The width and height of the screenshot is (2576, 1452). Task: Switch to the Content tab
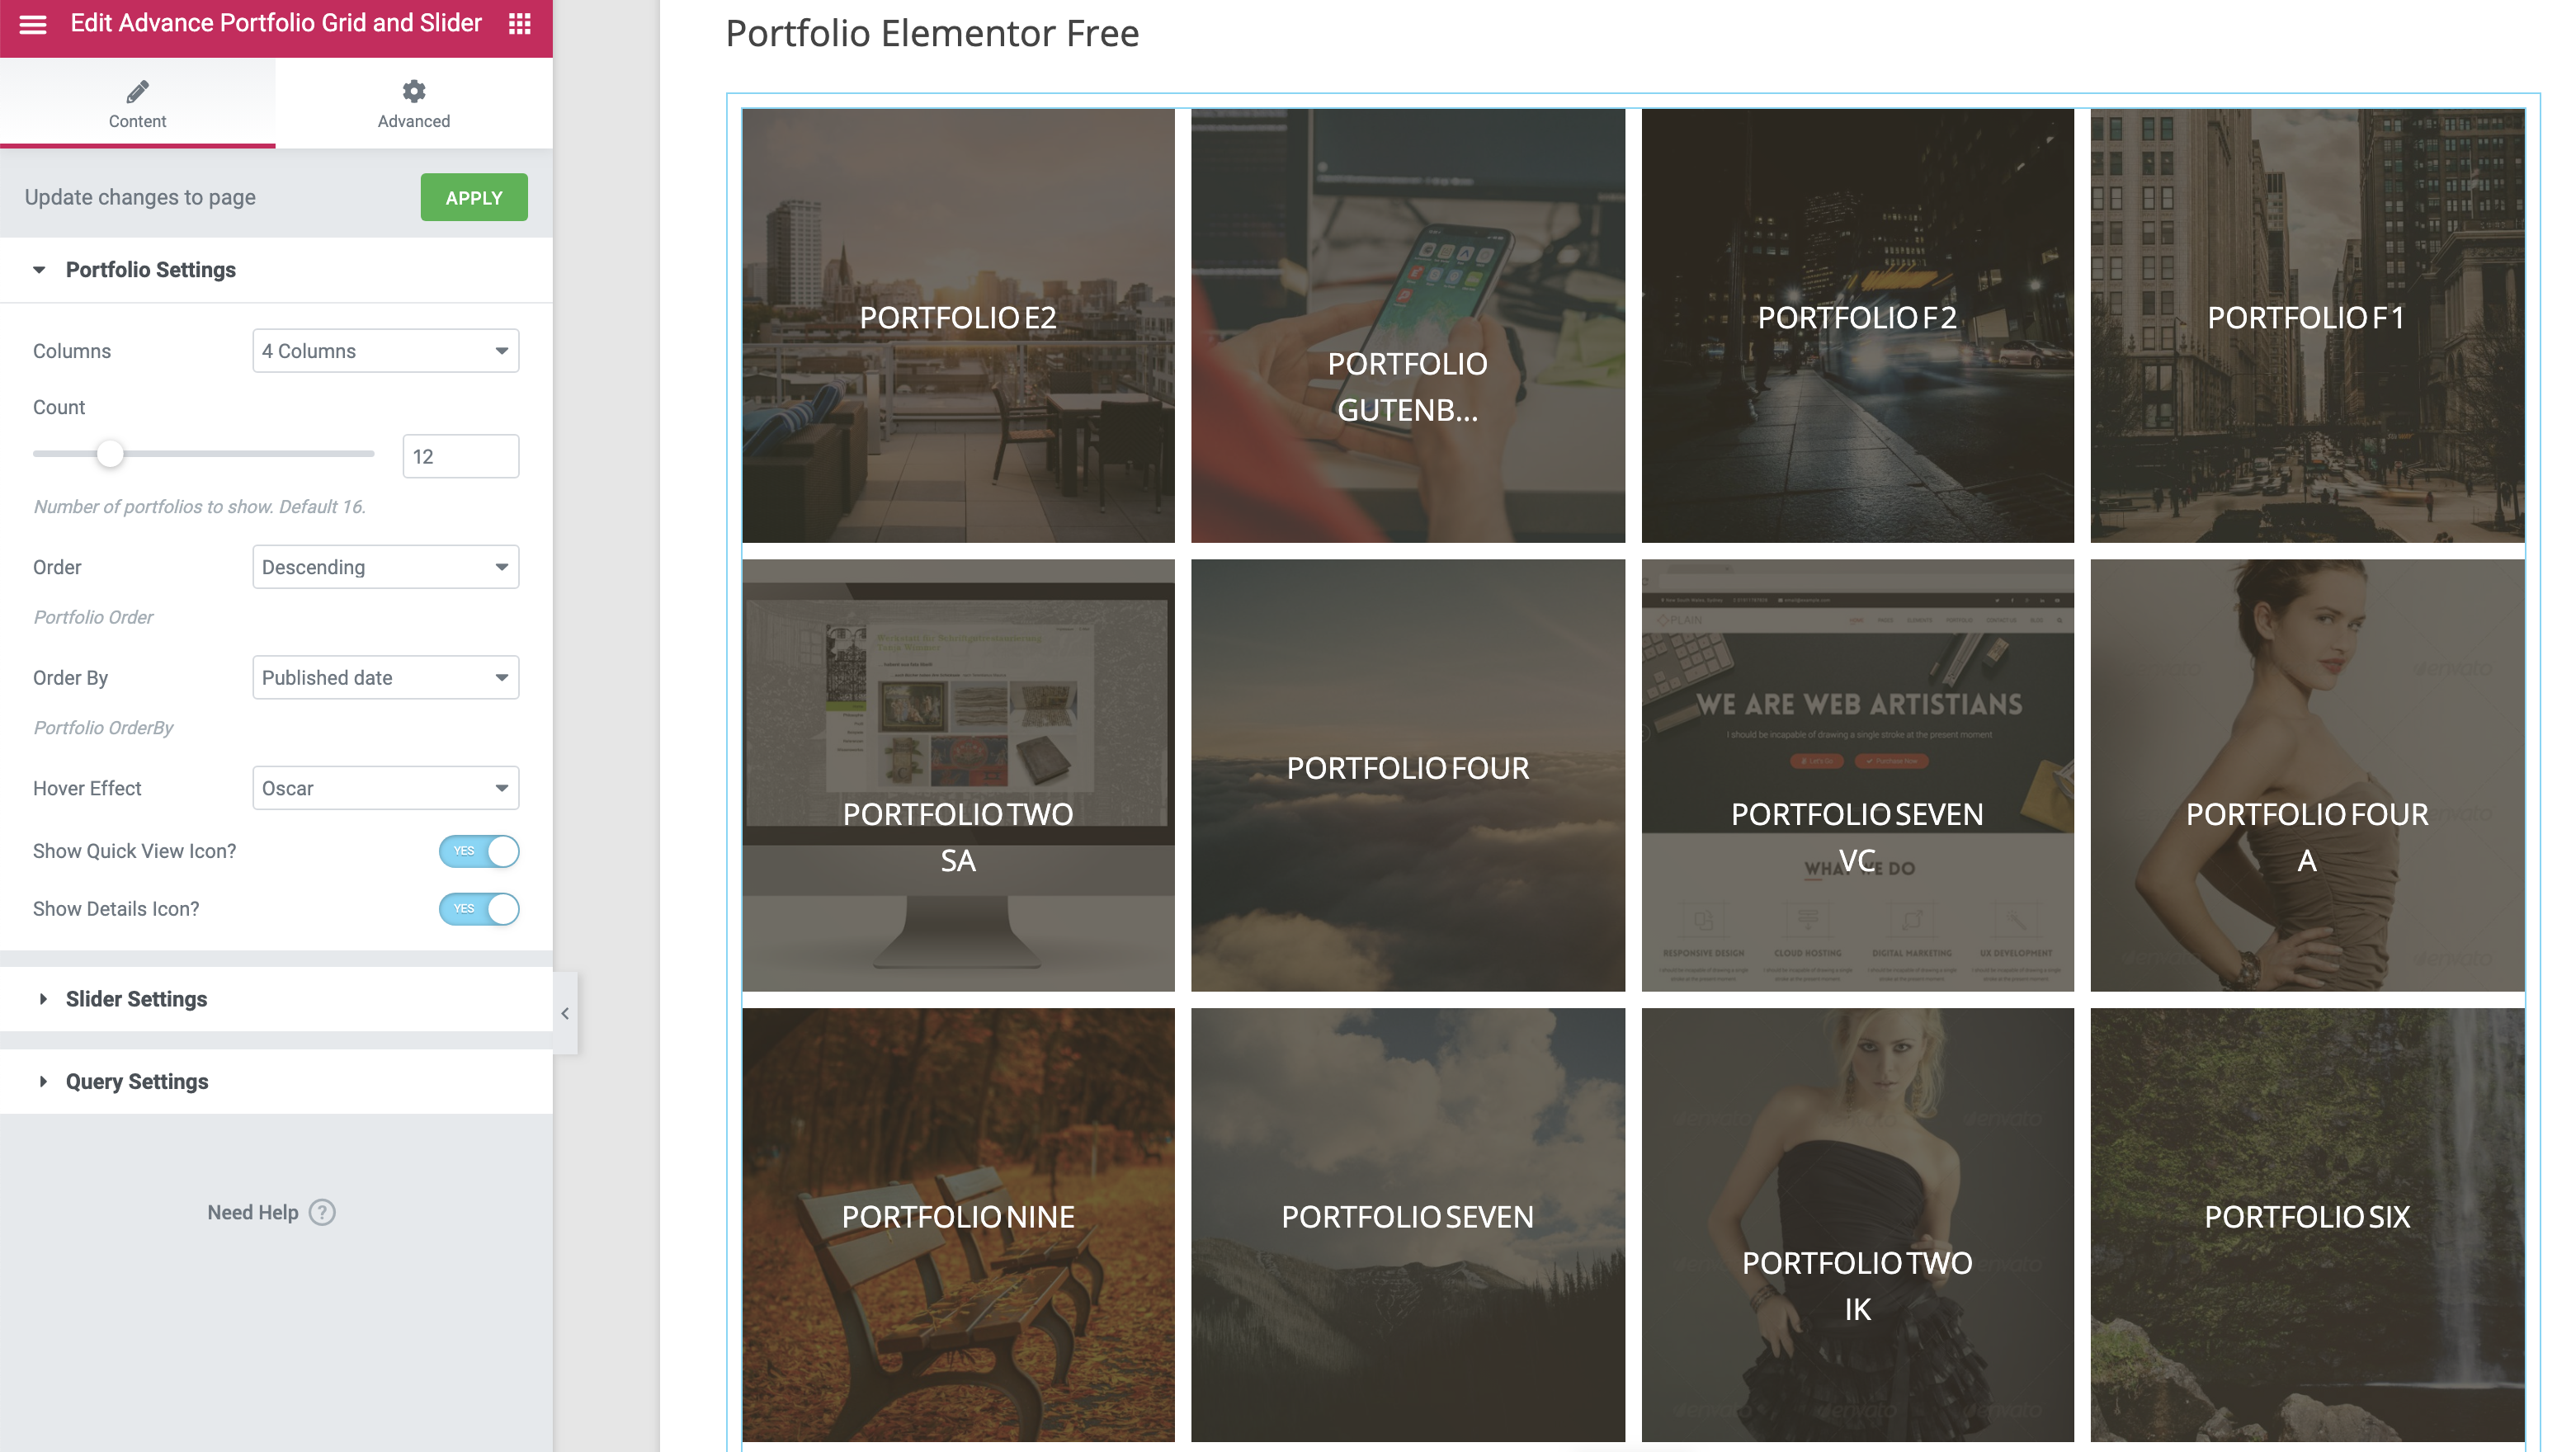tap(138, 103)
